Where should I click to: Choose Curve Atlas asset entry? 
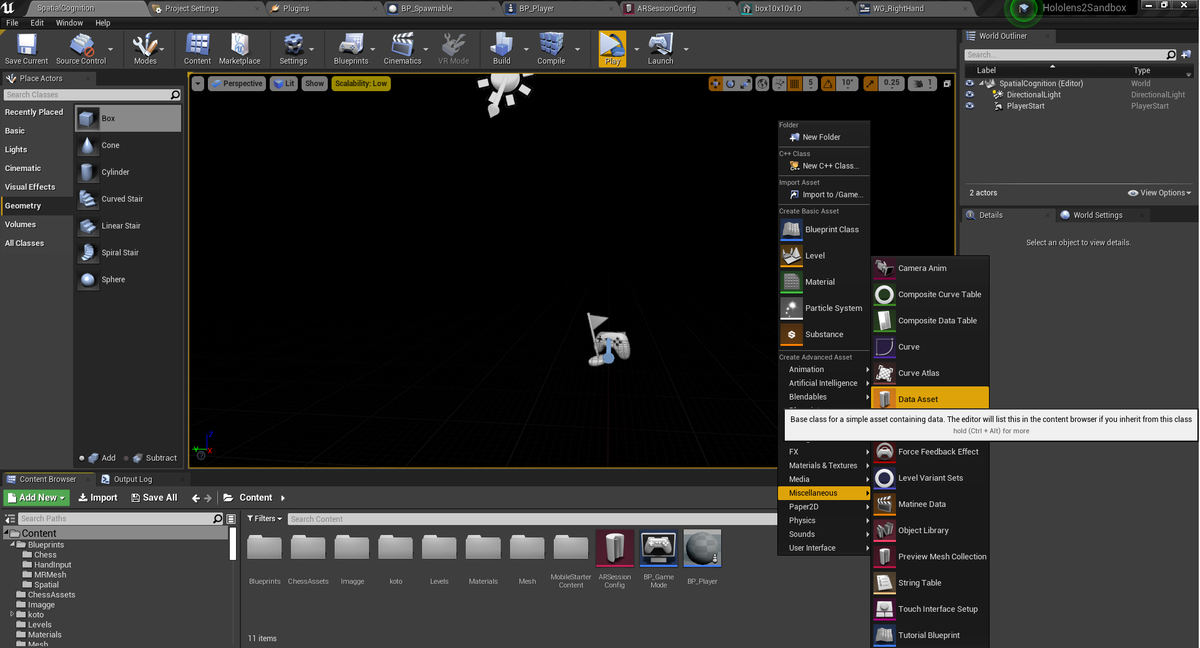pyautogui.click(x=930, y=373)
